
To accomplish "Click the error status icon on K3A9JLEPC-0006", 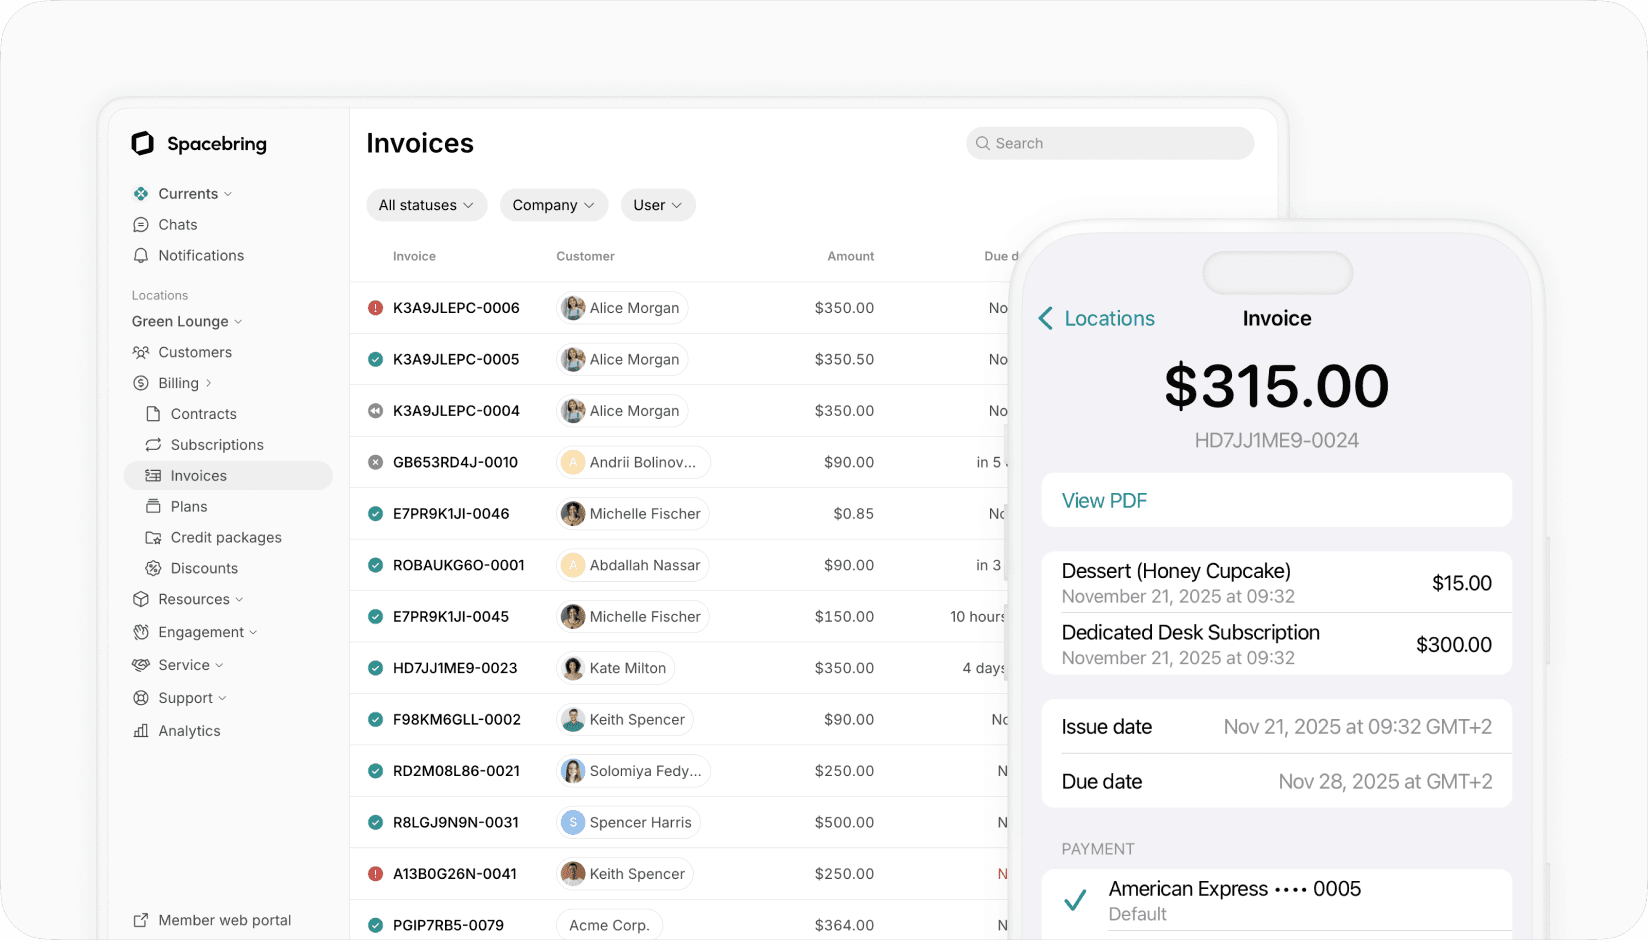I will (375, 307).
